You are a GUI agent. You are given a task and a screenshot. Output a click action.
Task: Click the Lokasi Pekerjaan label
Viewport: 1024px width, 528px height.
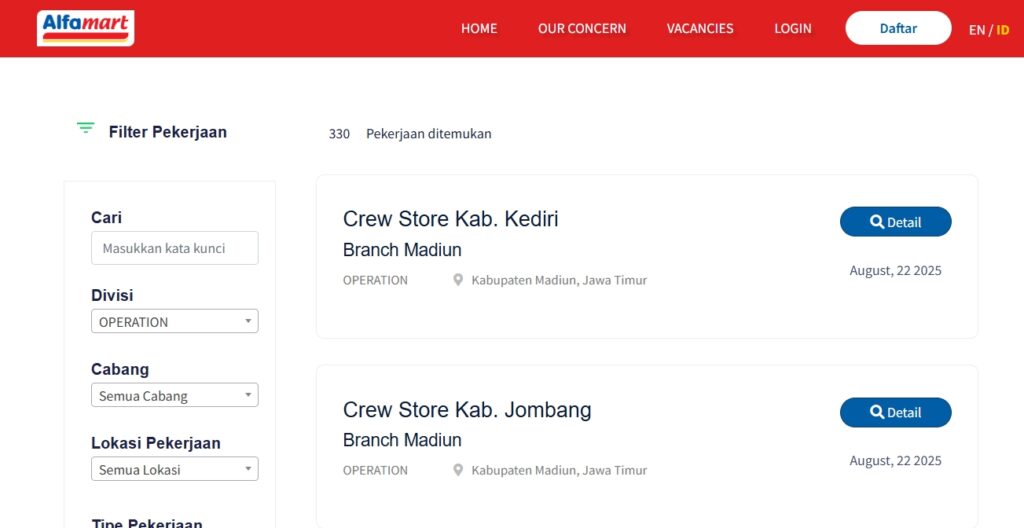coord(156,443)
